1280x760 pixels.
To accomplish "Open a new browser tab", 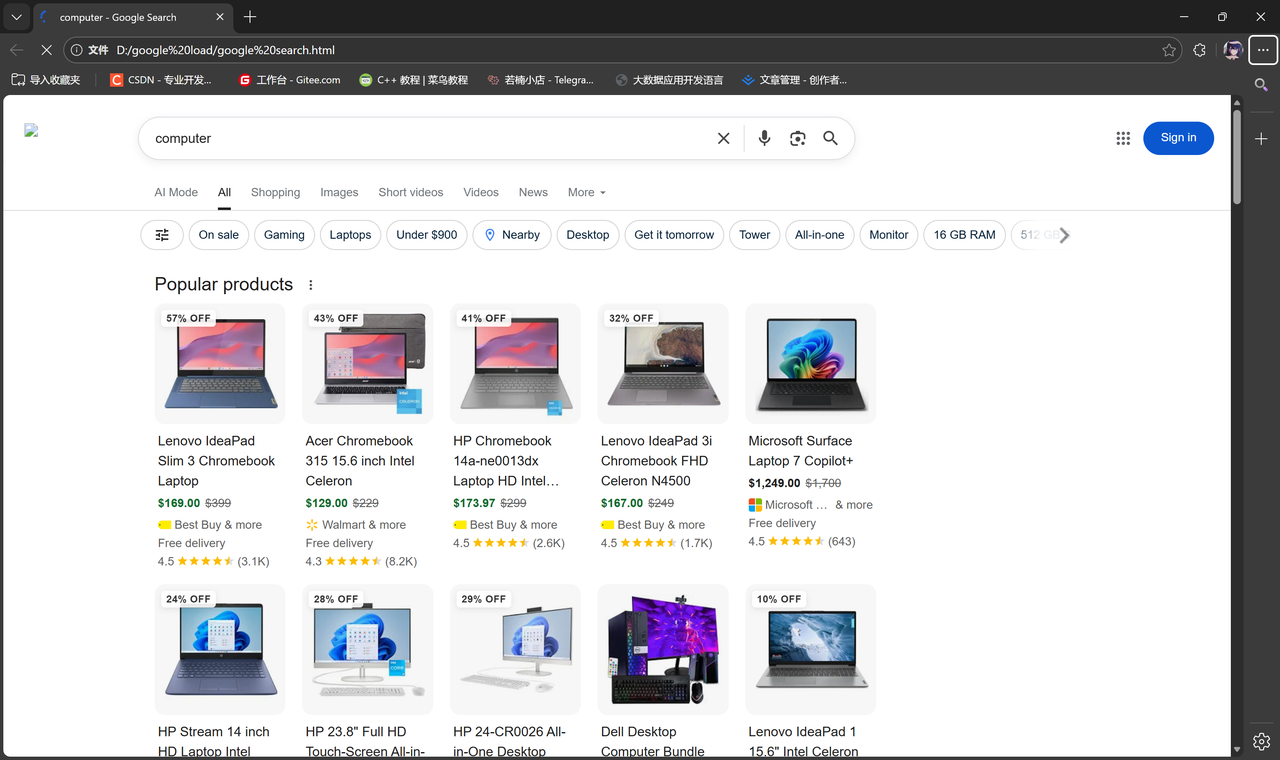I will click(250, 17).
